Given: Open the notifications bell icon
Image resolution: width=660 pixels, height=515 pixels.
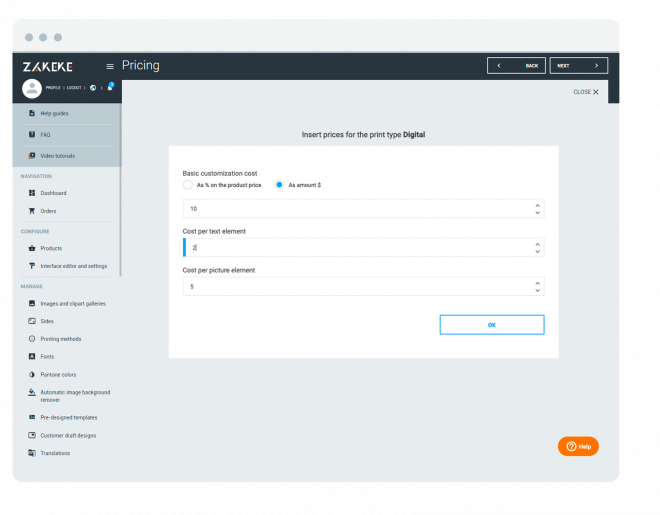Looking at the screenshot, I should 110,87.
